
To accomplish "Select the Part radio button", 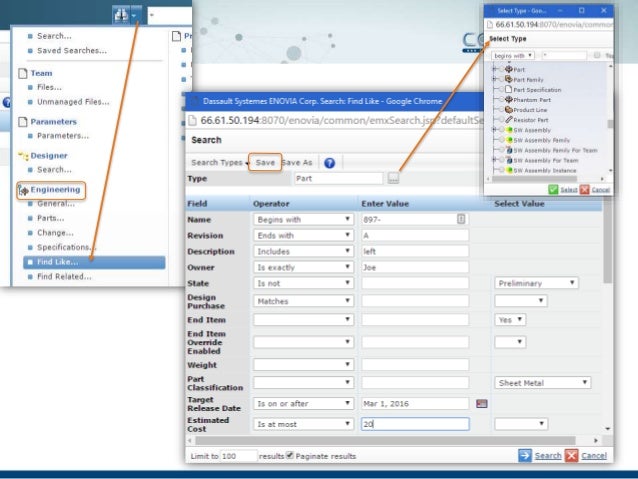I will tap(501, 69).
